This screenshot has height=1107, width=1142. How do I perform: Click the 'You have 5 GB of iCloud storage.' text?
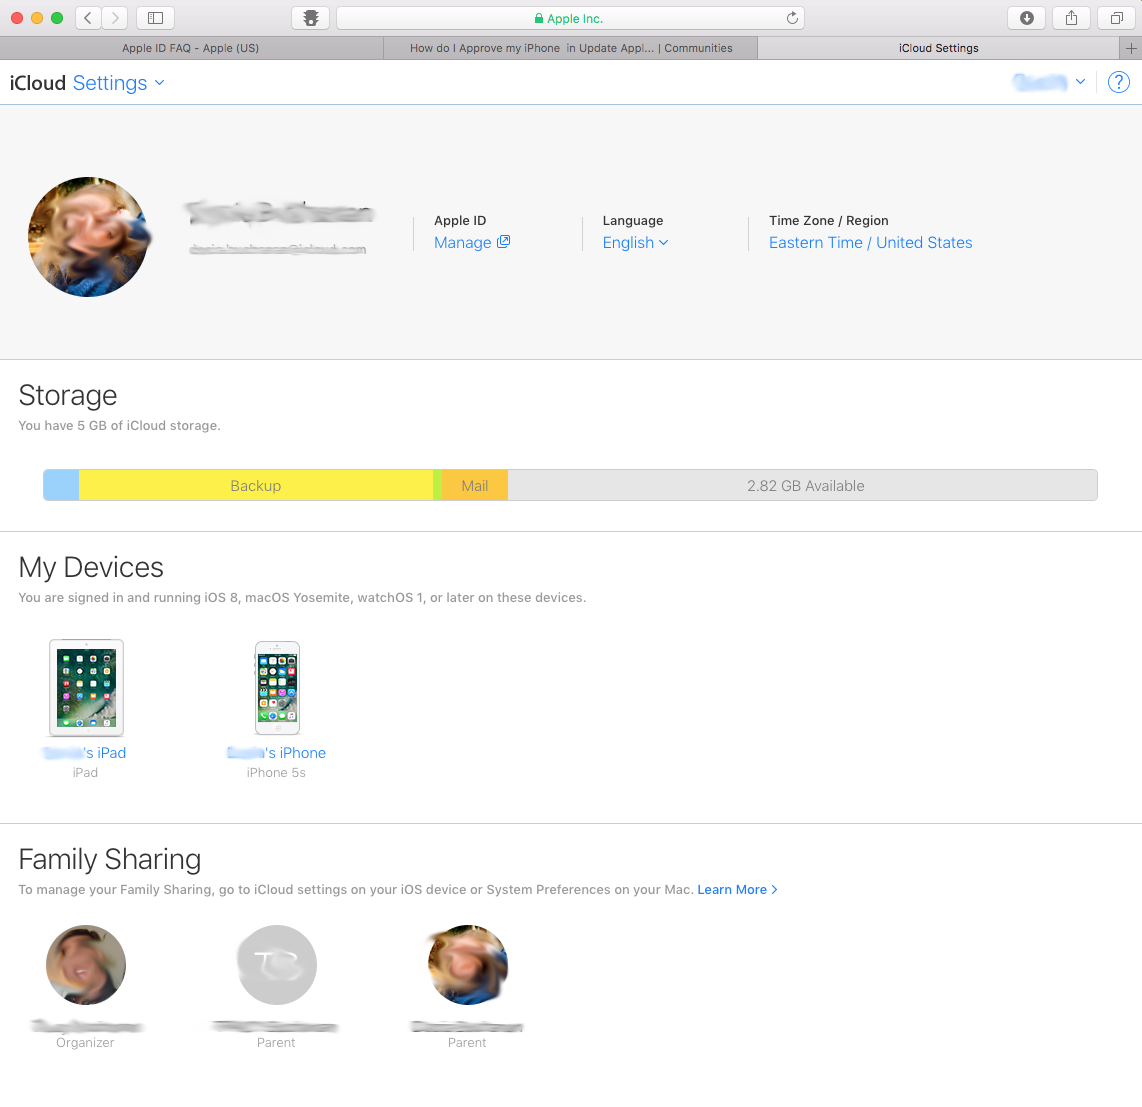tap(119, 425)
